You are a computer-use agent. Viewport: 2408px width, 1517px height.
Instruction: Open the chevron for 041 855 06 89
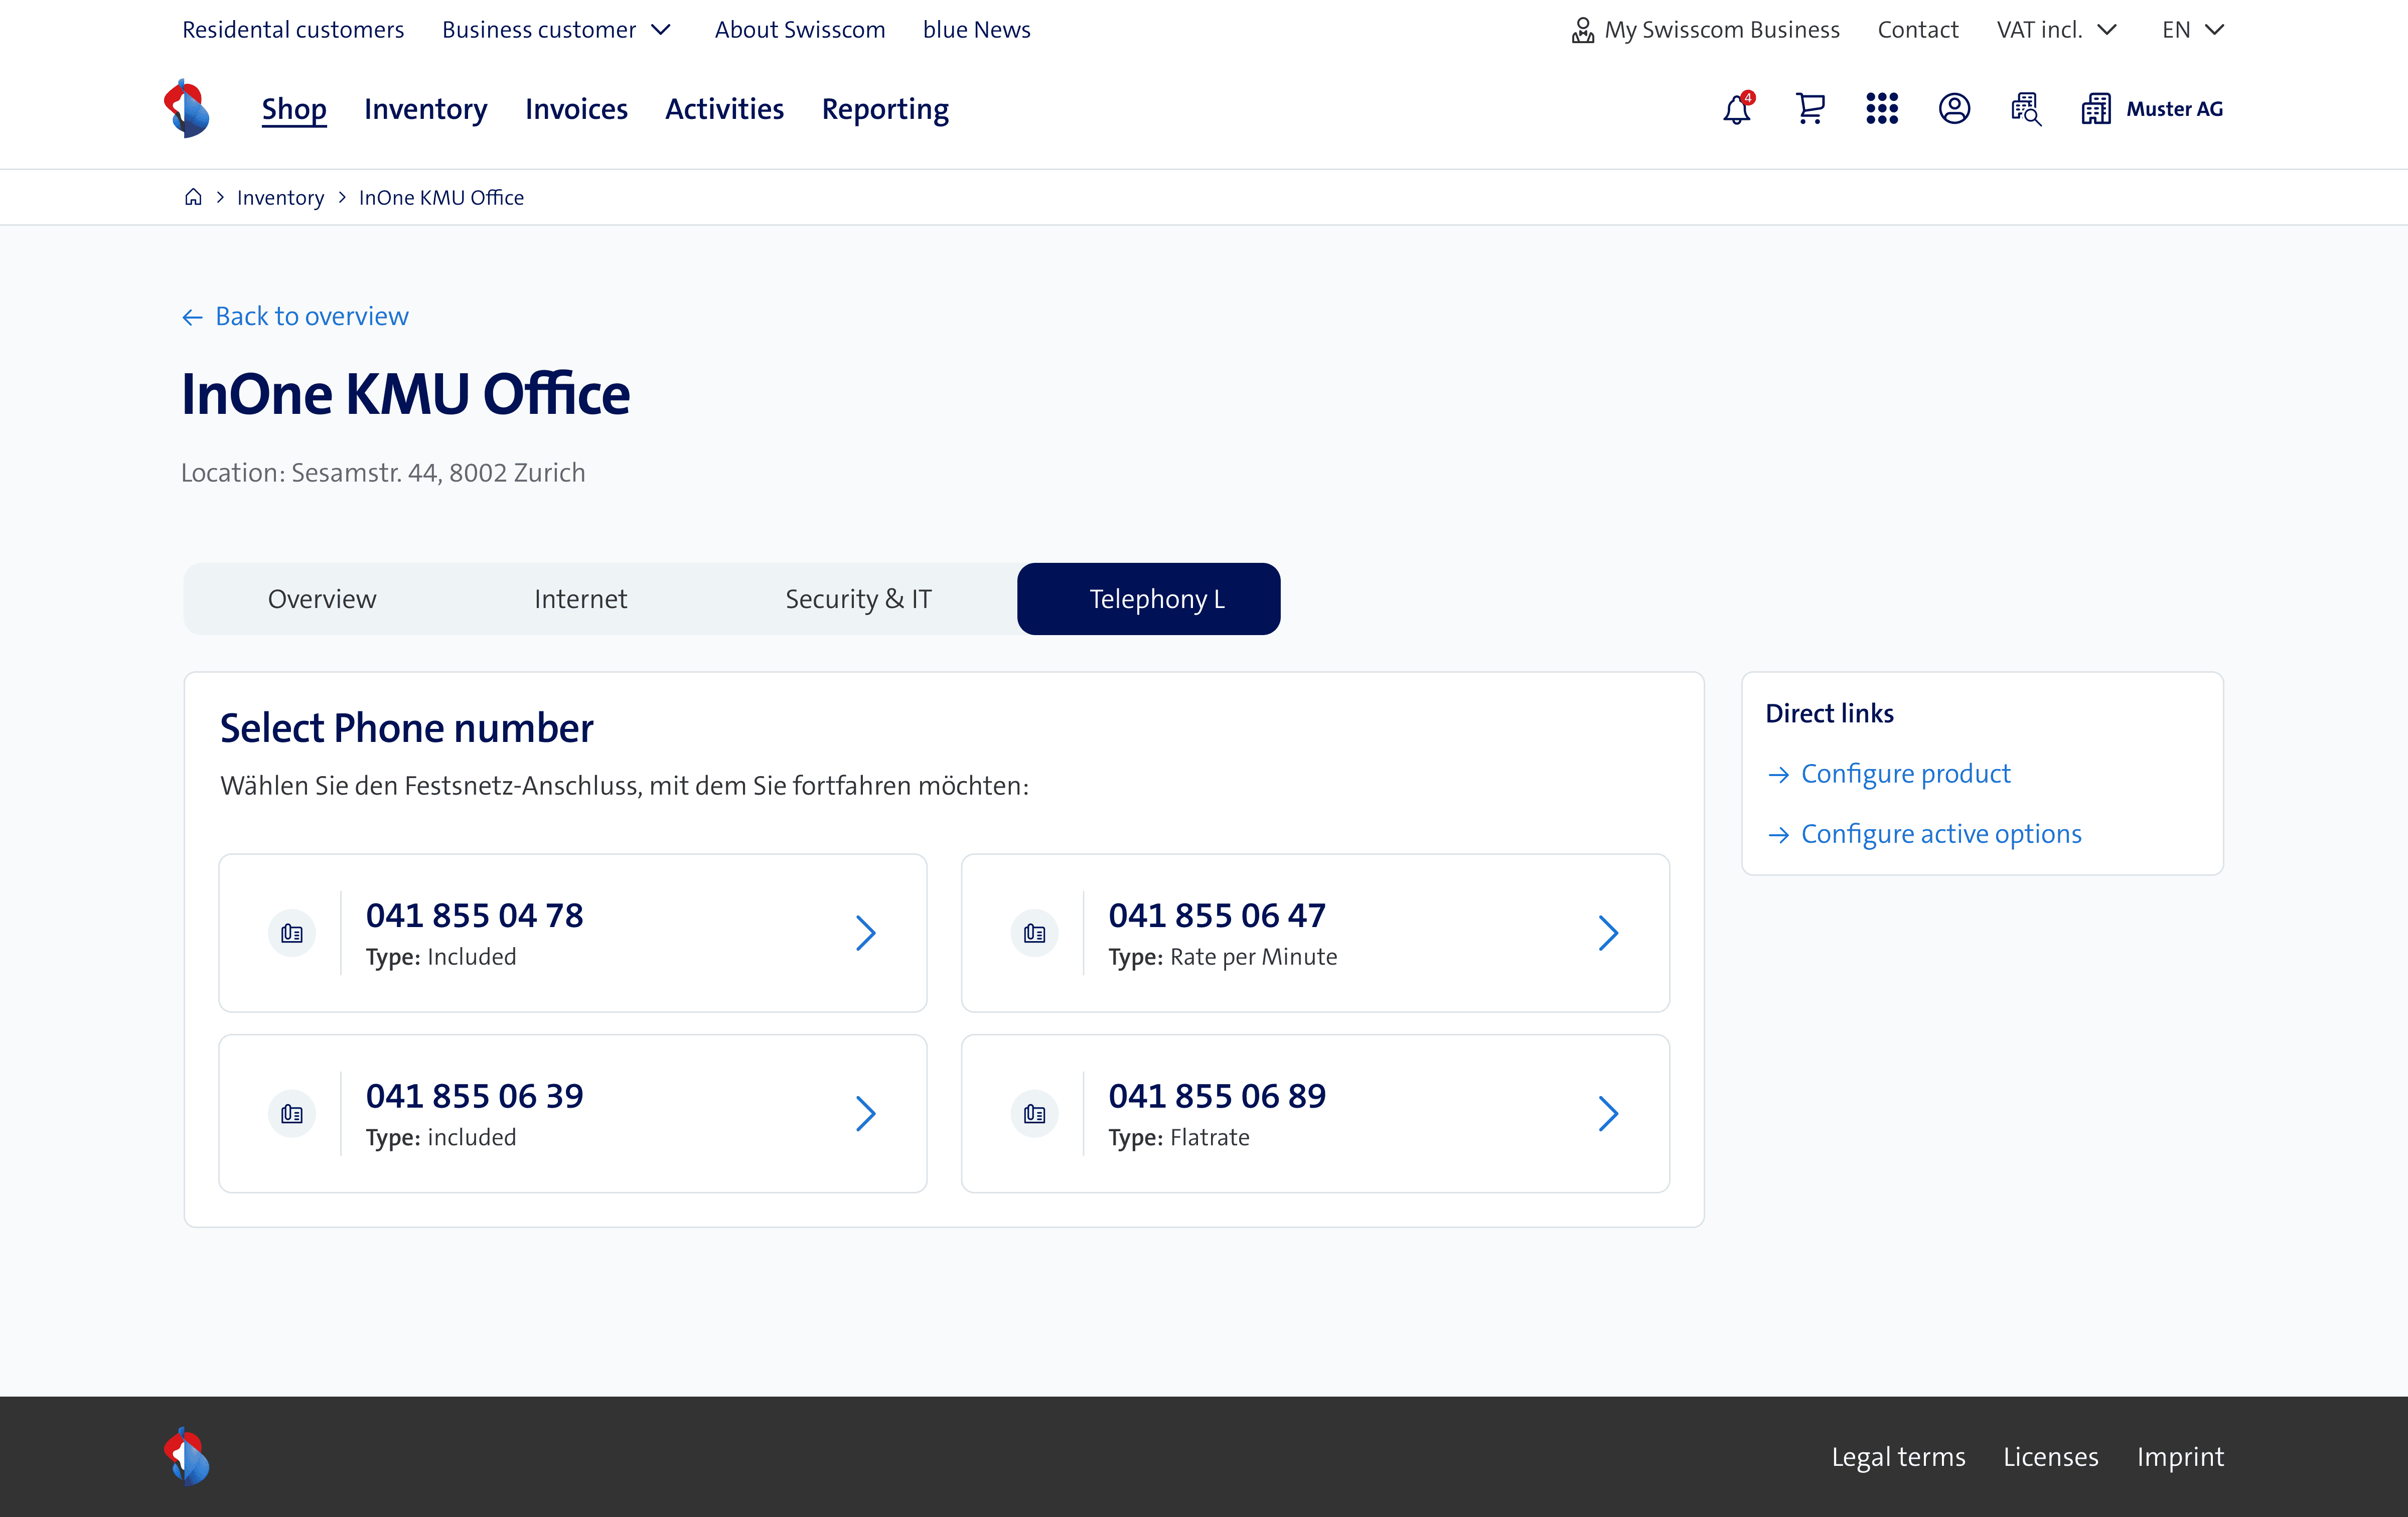(1608, 1114)
